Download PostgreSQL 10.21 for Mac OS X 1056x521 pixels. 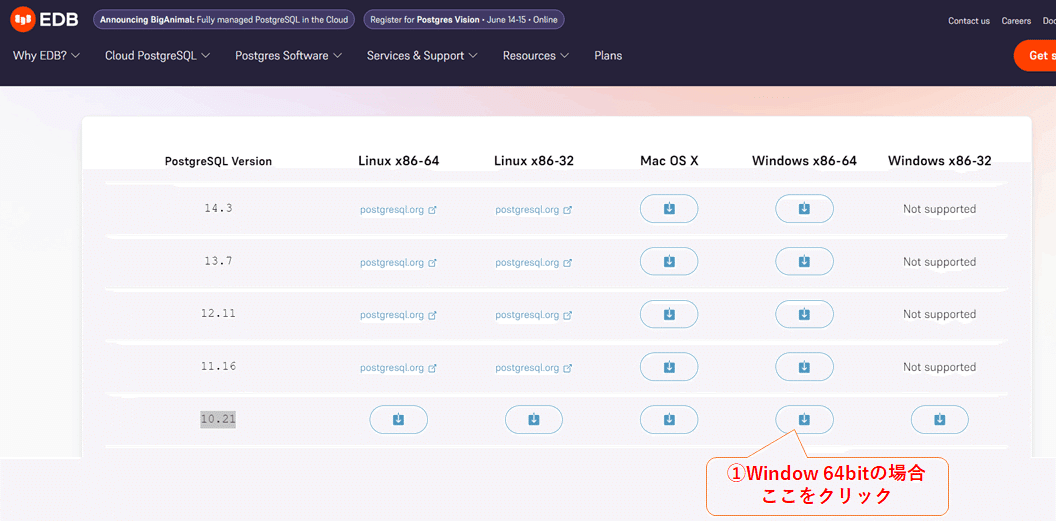click(x=669, y=419)
